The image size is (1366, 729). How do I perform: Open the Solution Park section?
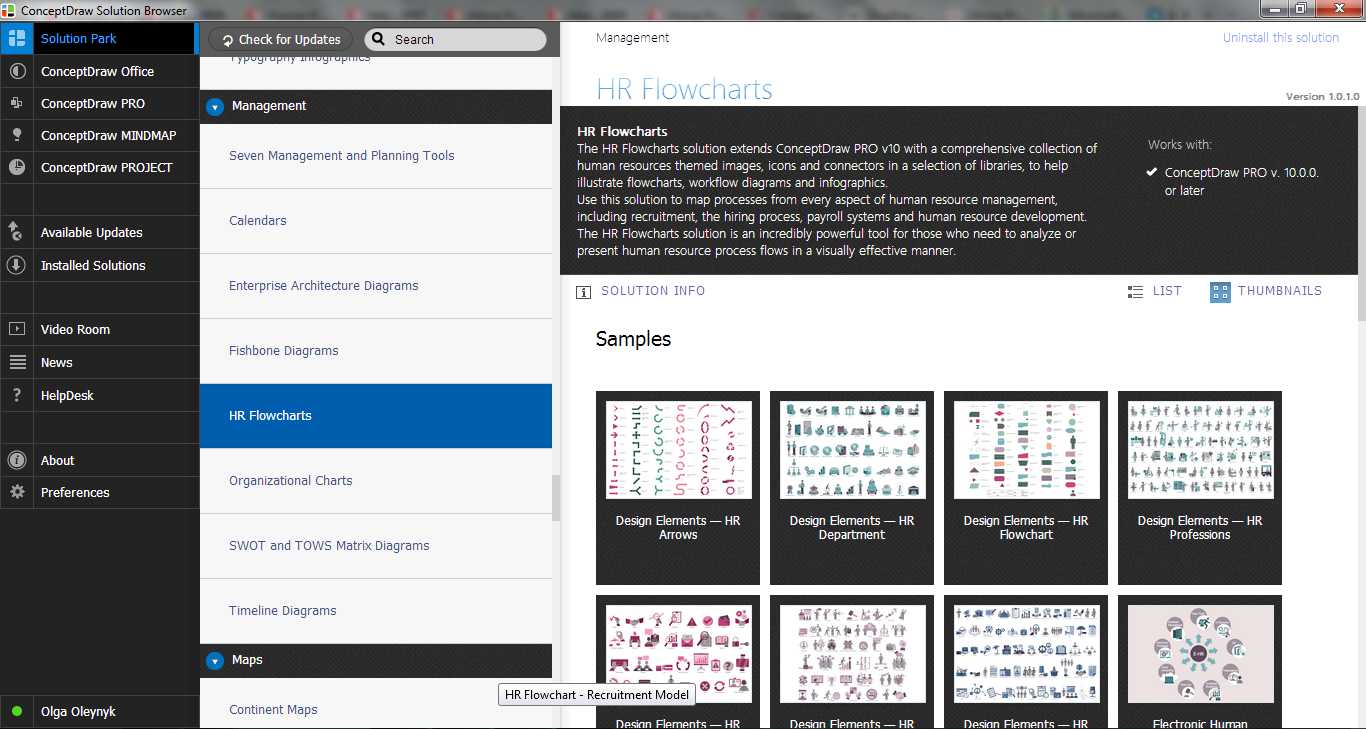[100, 38]
